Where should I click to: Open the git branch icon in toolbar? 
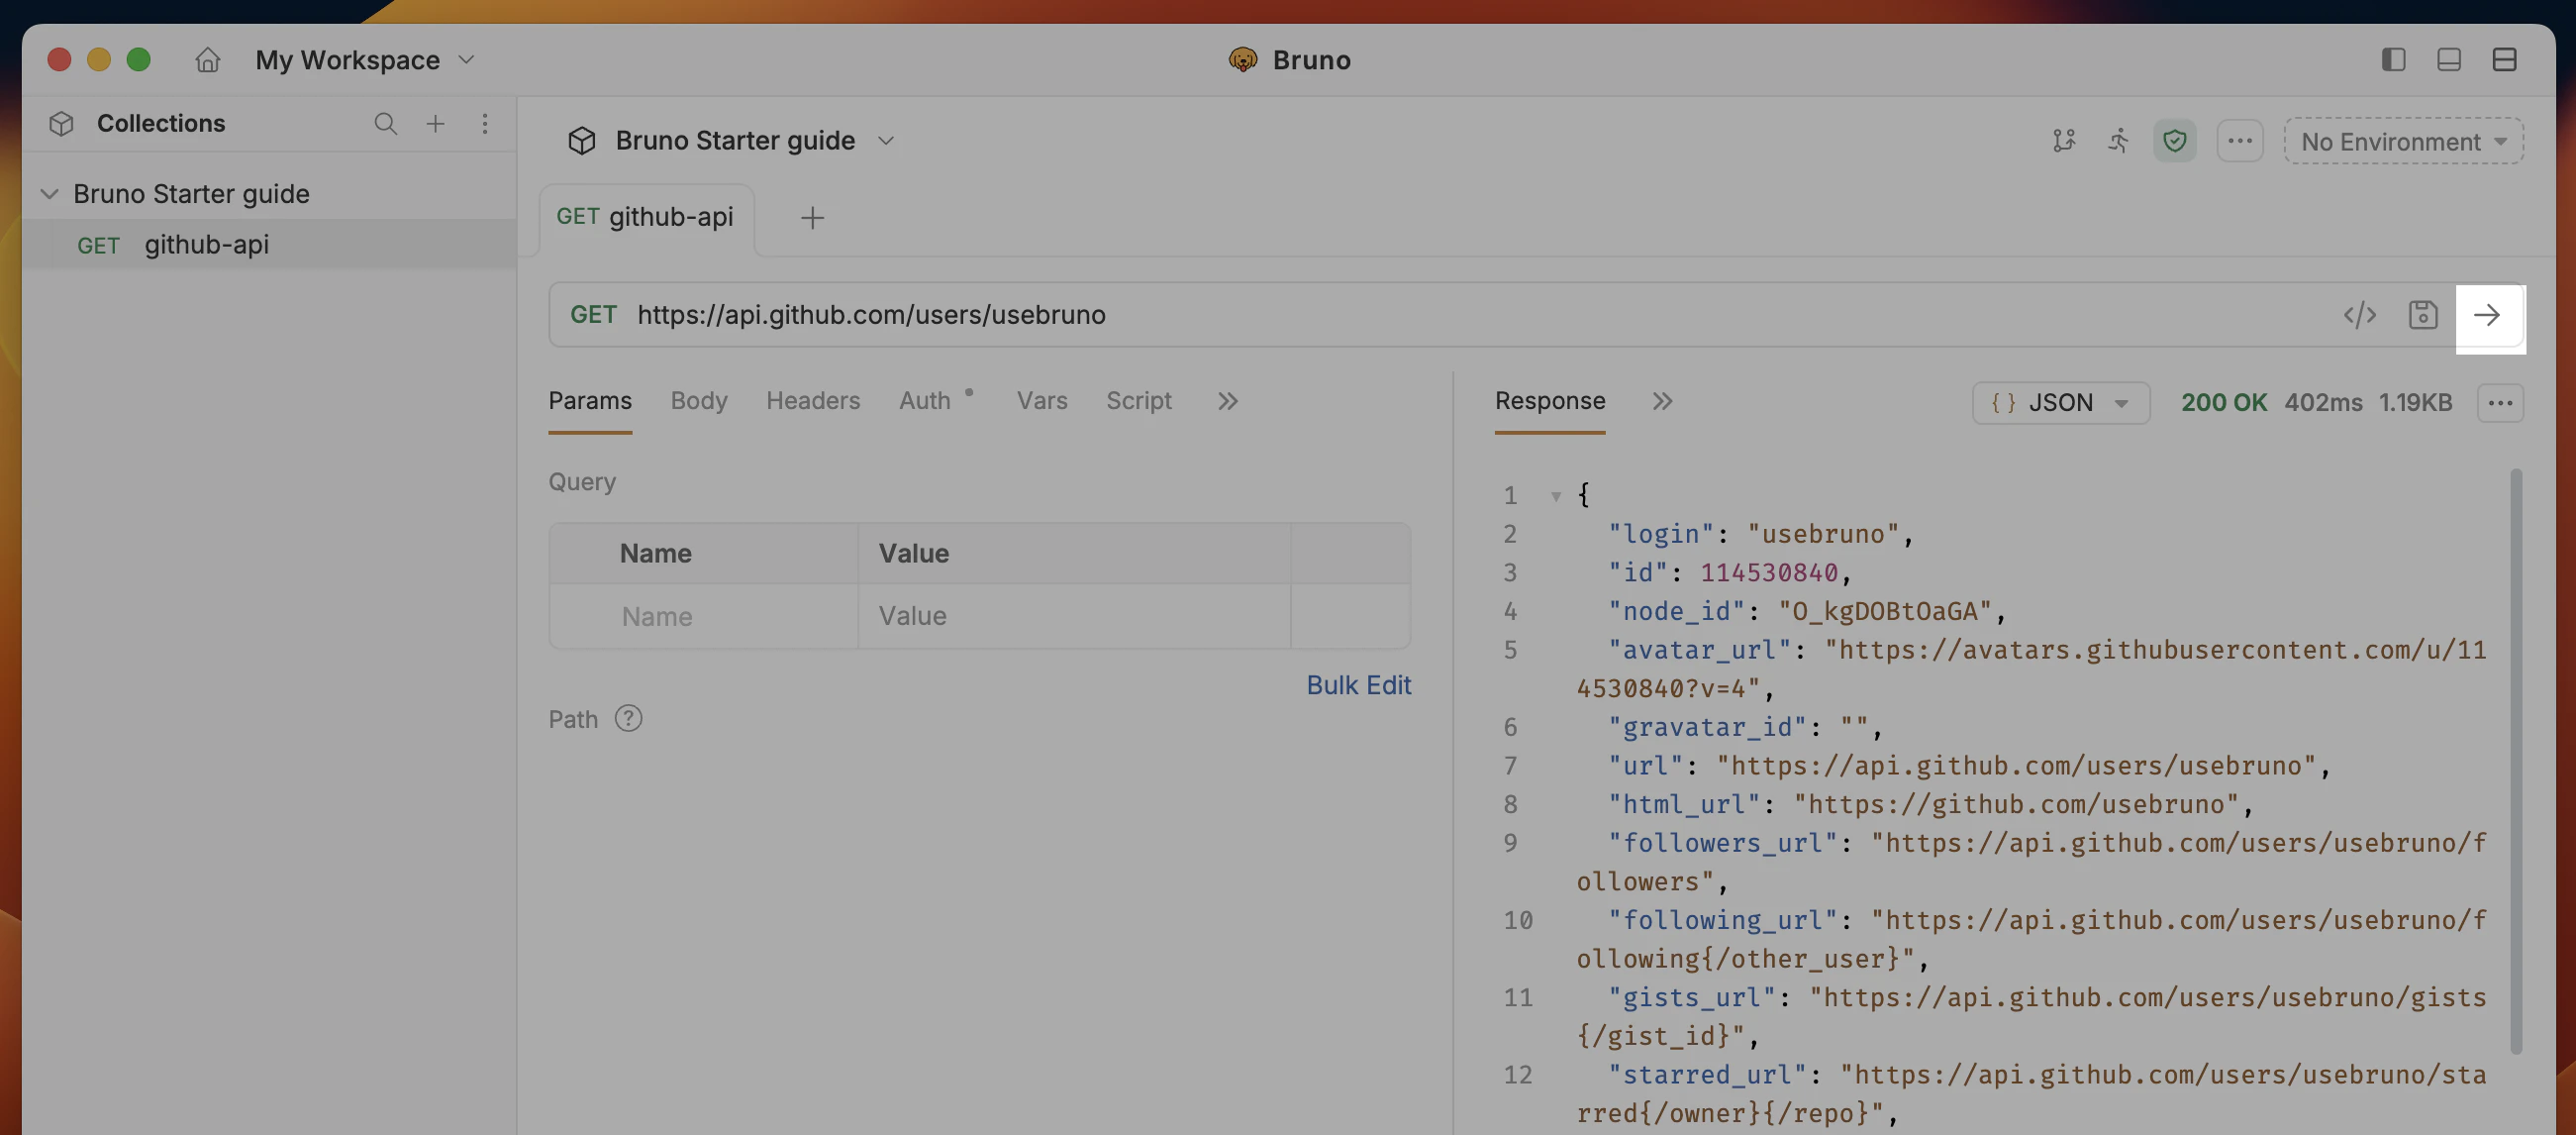(2063, 141)
